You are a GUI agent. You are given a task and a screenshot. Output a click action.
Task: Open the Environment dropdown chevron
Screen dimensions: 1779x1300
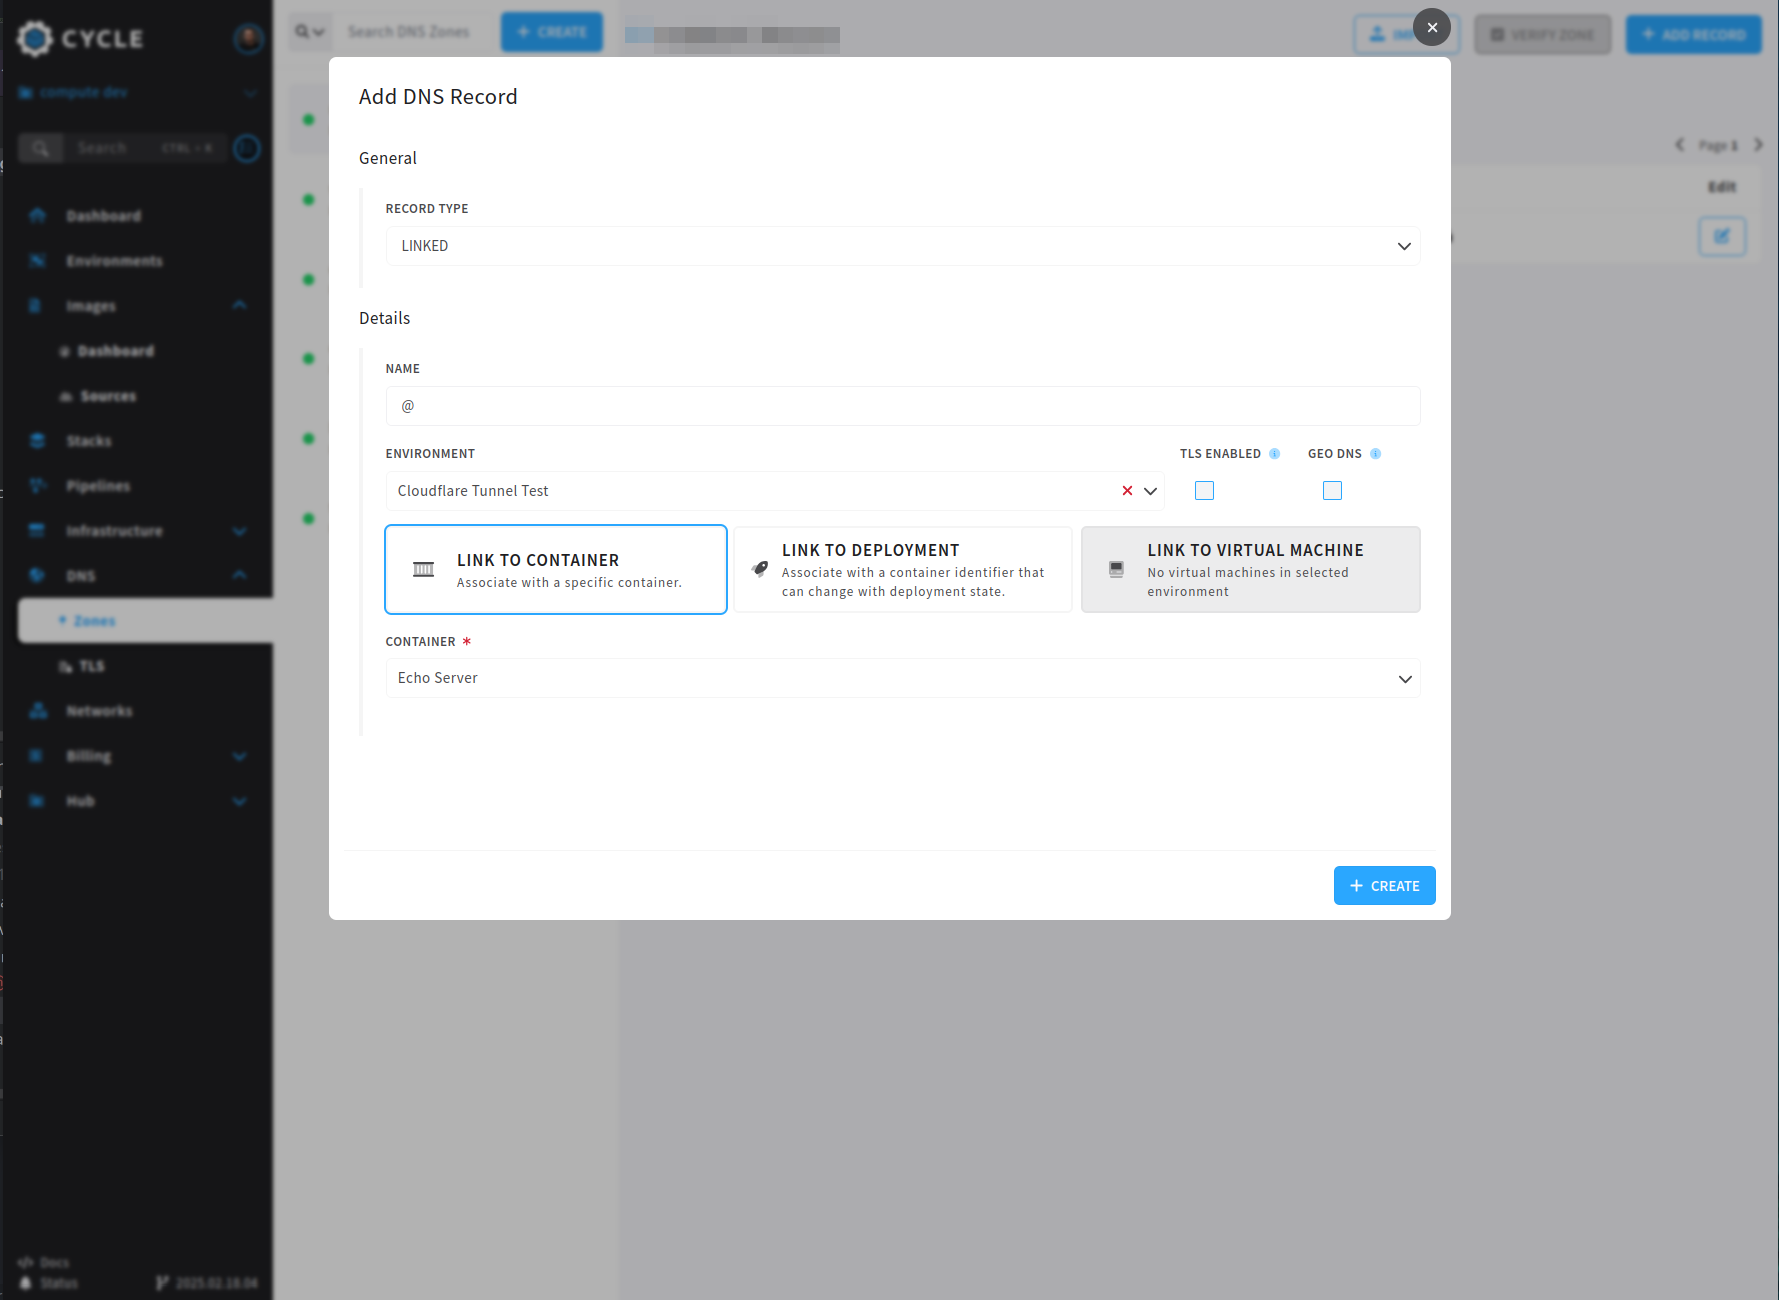(1151, 491)
